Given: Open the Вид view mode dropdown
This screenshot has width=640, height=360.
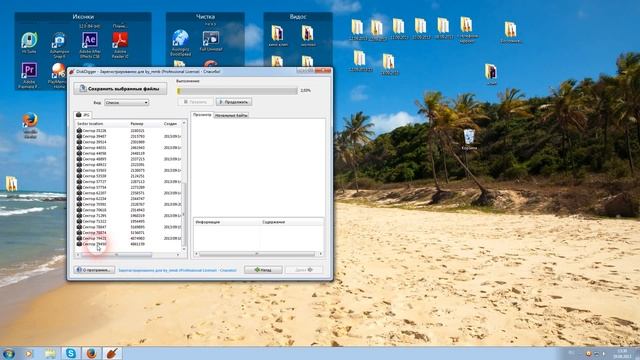Looking at the screenshot, I should 127,102.
